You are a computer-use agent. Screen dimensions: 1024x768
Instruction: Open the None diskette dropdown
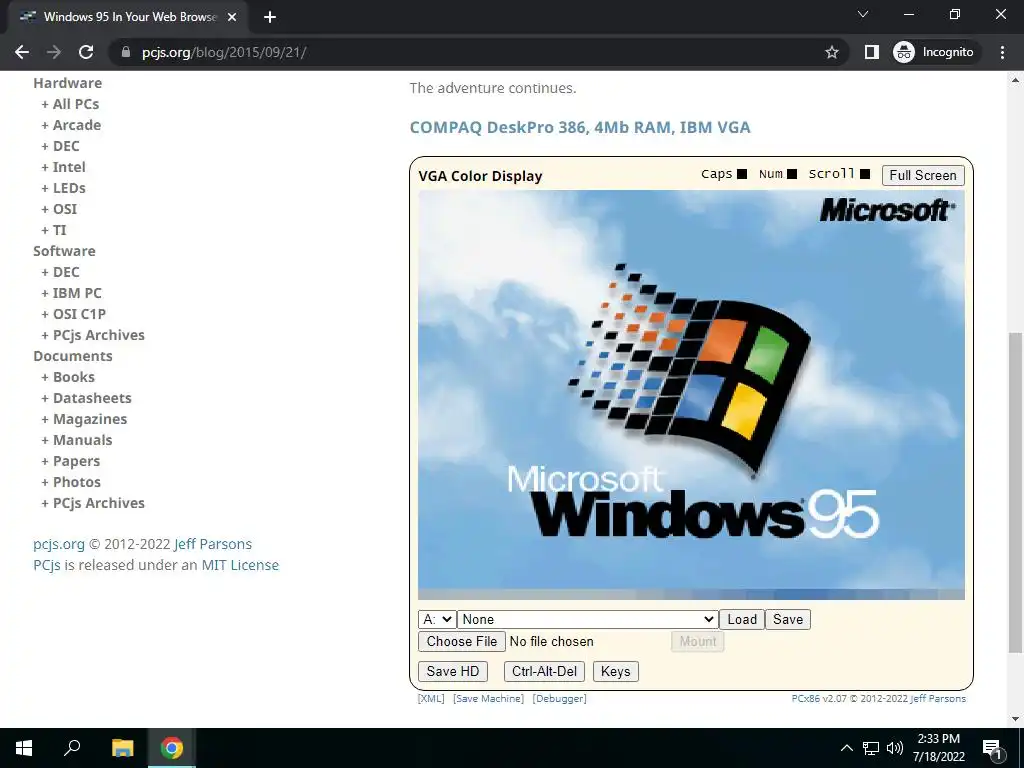coord(588,619)
